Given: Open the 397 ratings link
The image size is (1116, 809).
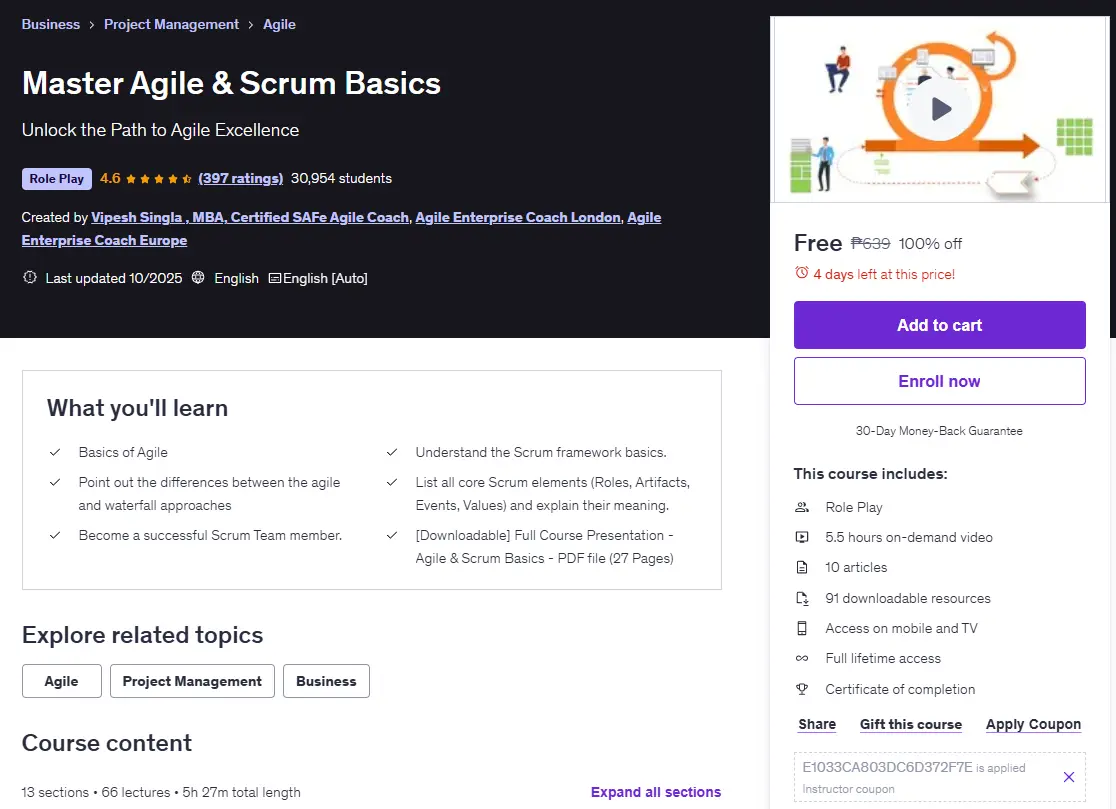Looking at the screenshot, I should tap(241, 179).
